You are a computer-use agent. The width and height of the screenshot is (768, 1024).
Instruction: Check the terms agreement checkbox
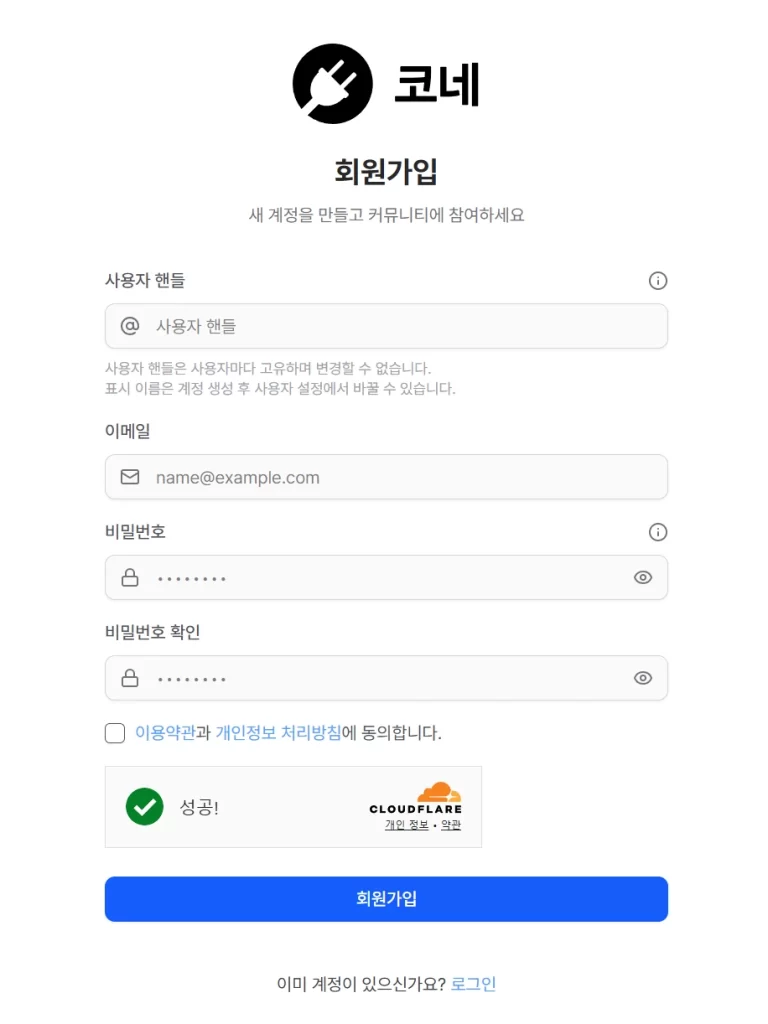click(115, 733)
